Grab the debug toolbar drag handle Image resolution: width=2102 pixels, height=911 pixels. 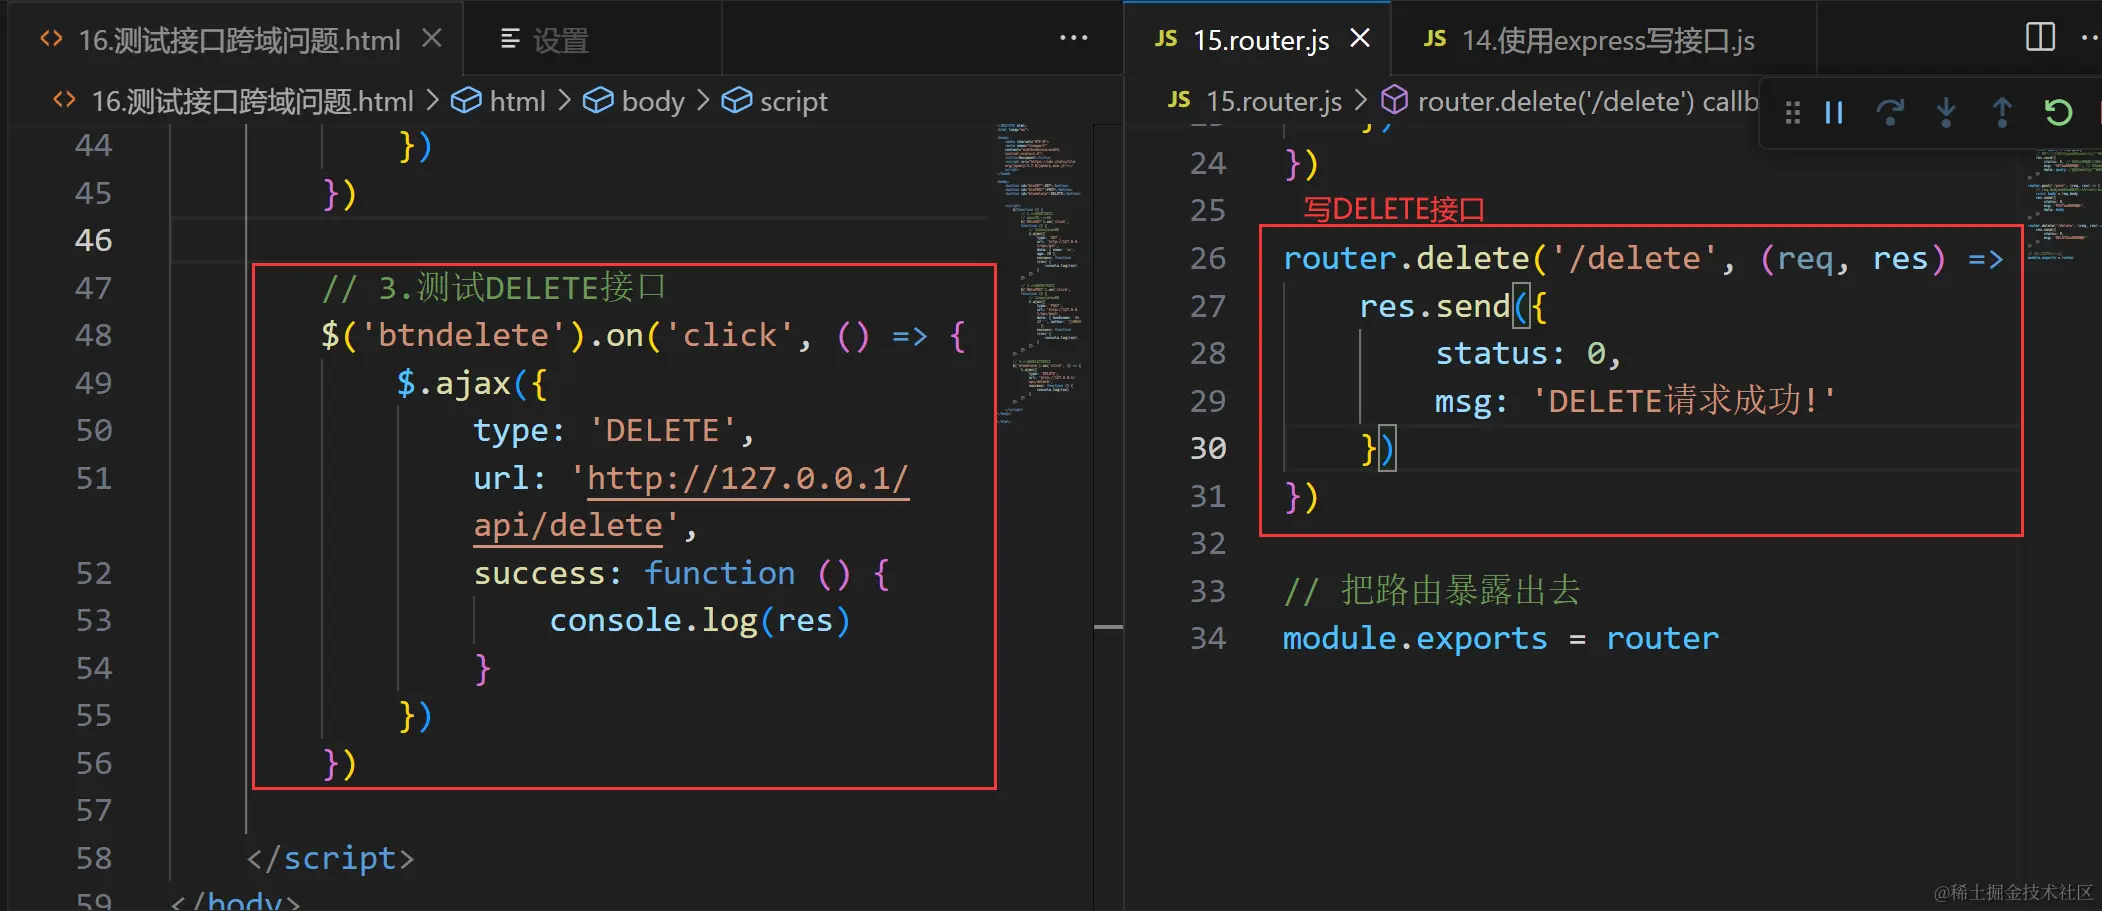(1792, 112)
